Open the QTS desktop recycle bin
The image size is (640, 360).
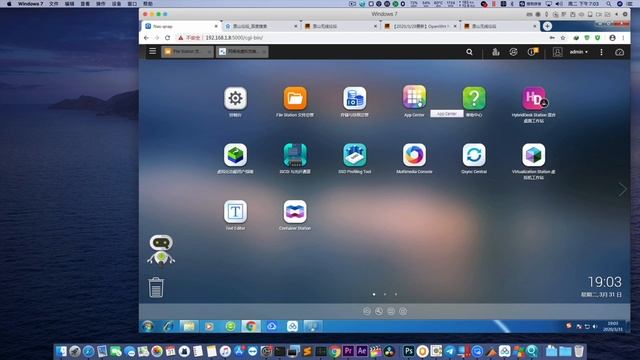pyautogui.click(x=156, y=287)
